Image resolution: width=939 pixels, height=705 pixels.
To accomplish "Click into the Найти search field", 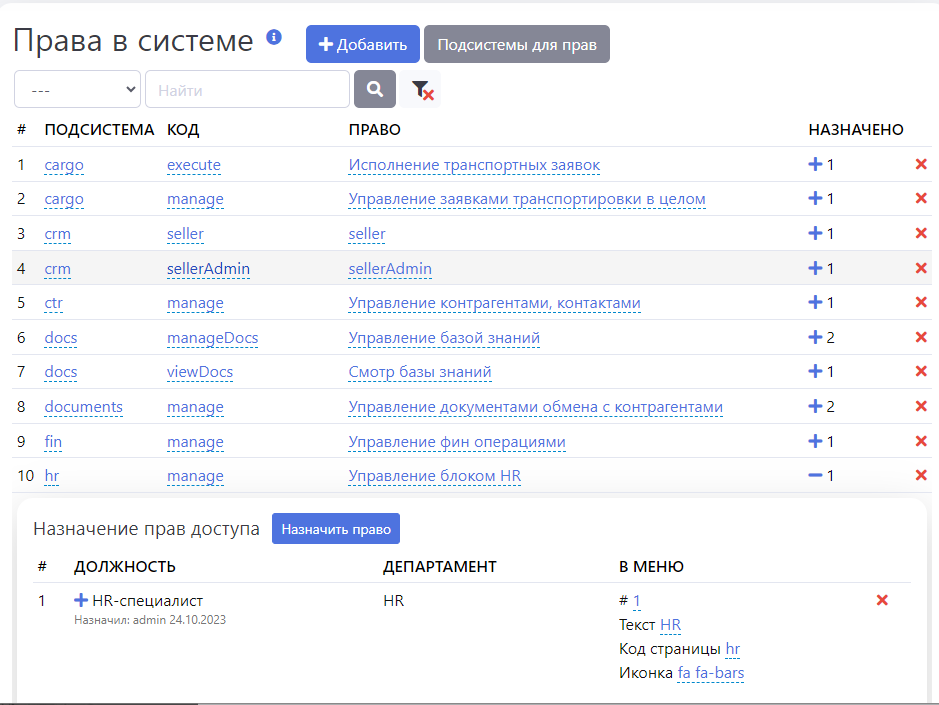I will (247, 89).
